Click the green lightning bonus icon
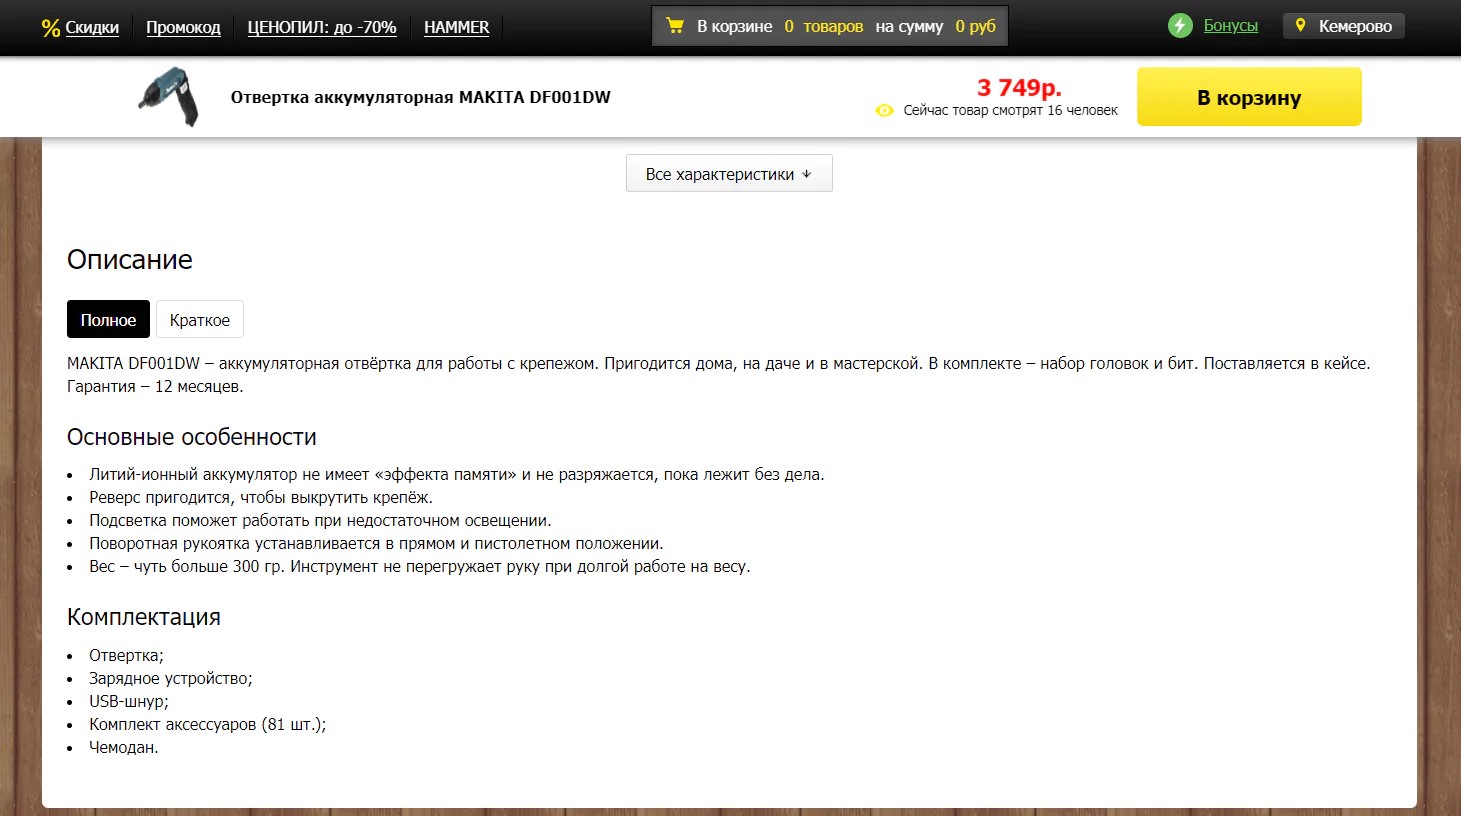The image size is (1461, 816). pos(1180,26)
